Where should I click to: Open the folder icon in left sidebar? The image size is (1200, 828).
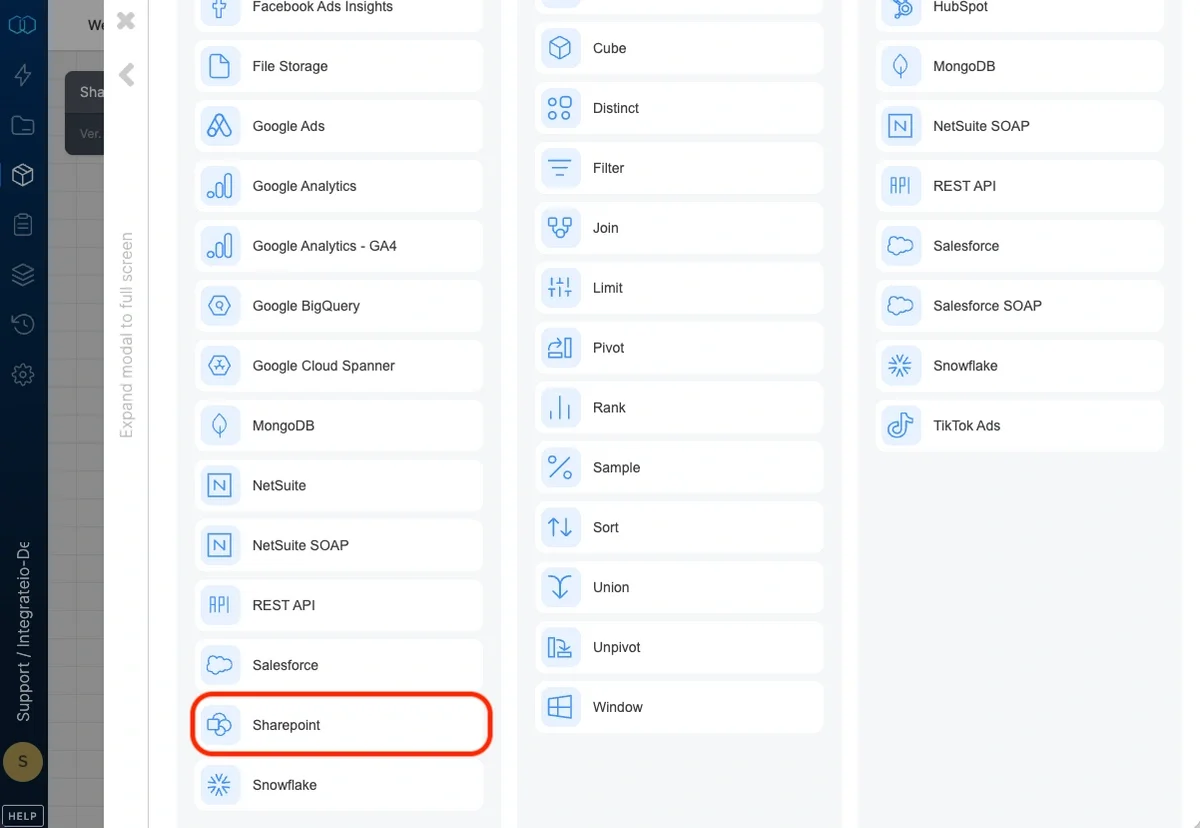23,125
